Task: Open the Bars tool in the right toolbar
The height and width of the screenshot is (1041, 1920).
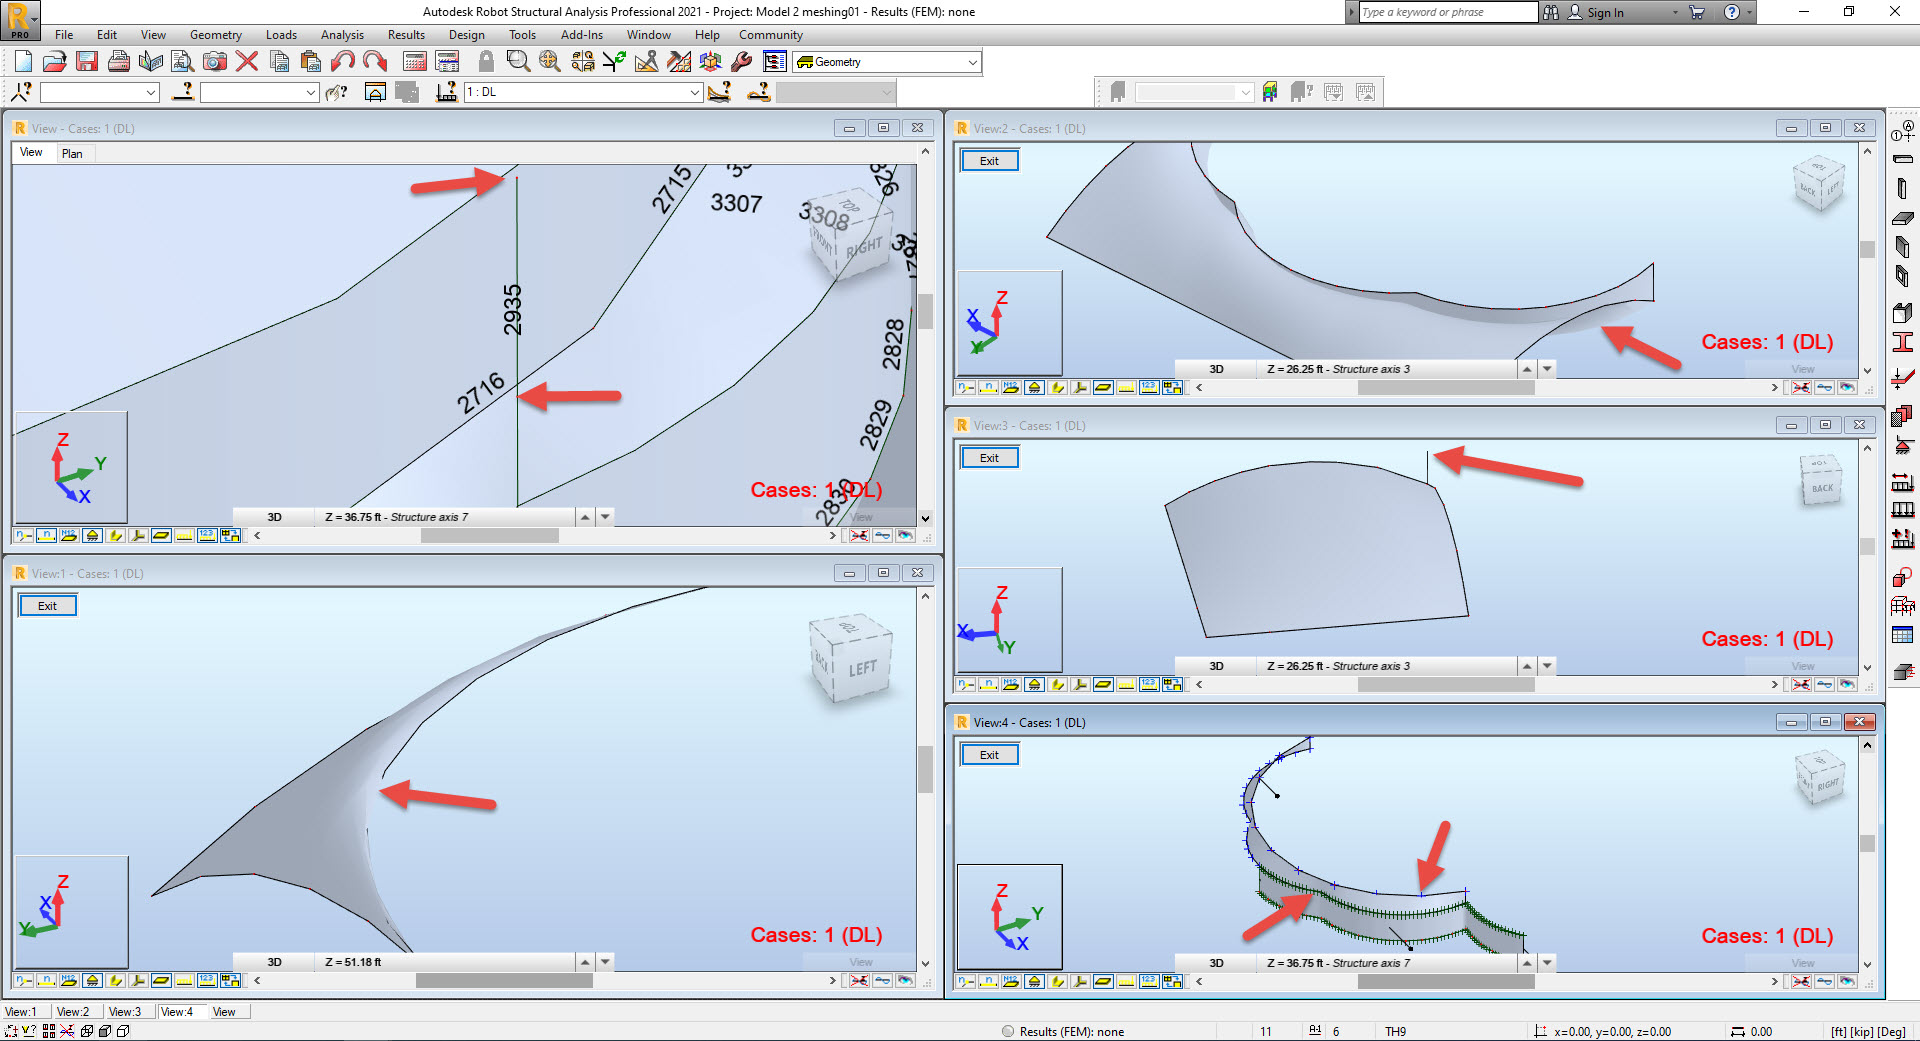Action: pyautogui.click(x=1903, y=160)
